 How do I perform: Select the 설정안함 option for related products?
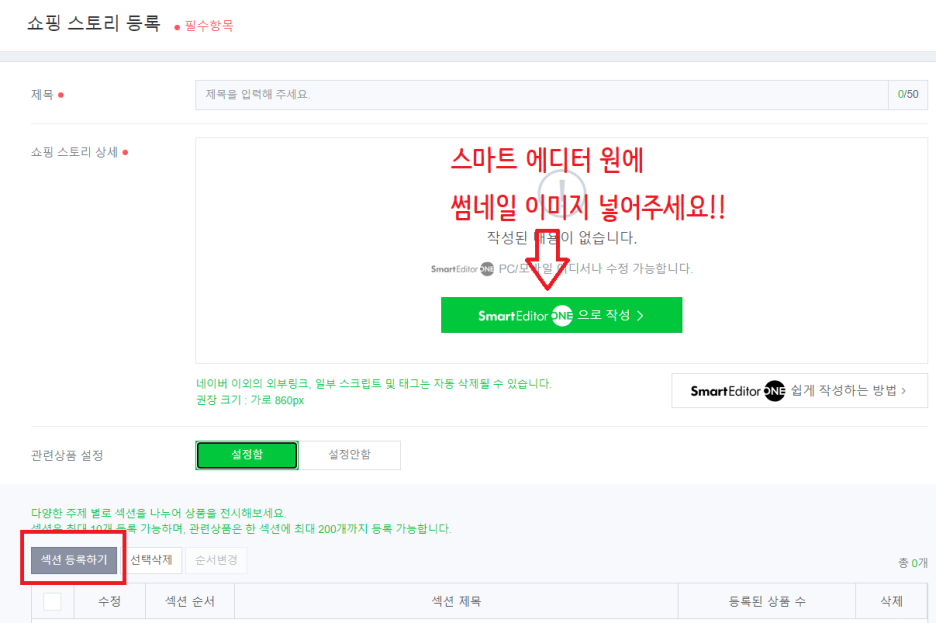(x=350, y=455)
